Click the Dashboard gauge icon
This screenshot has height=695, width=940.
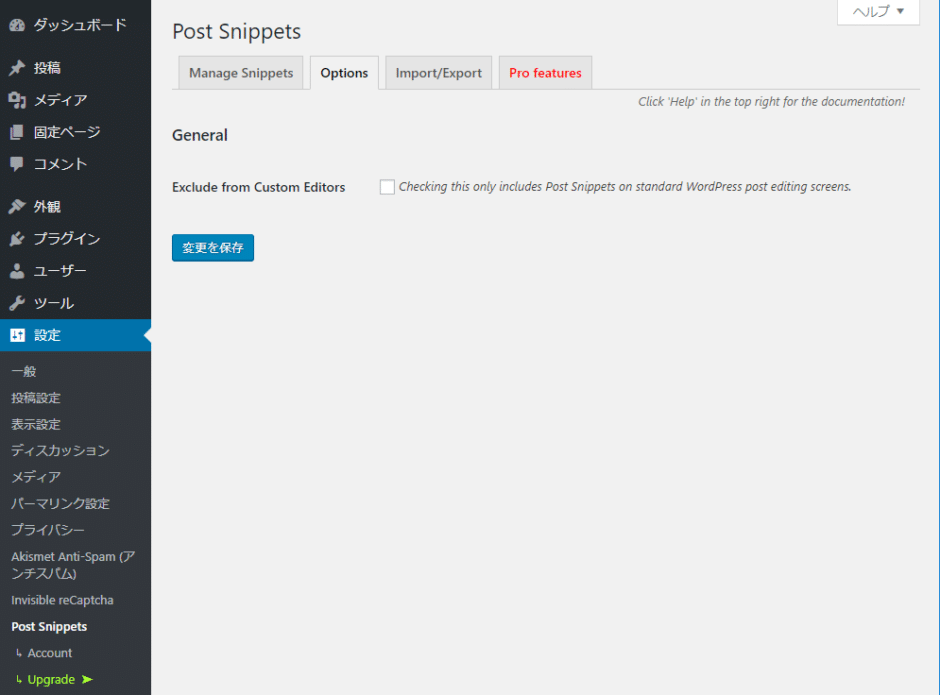tap(17, 25)
